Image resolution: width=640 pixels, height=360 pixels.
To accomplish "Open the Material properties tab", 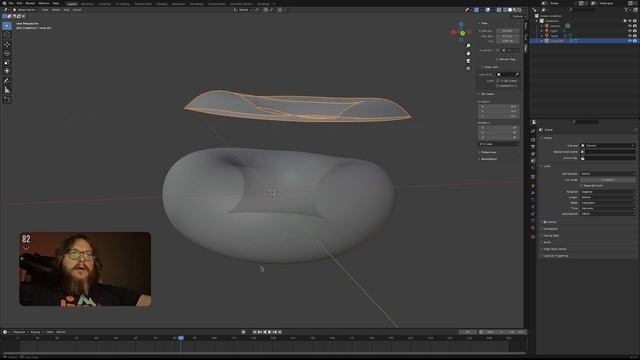I will (533, 228).
